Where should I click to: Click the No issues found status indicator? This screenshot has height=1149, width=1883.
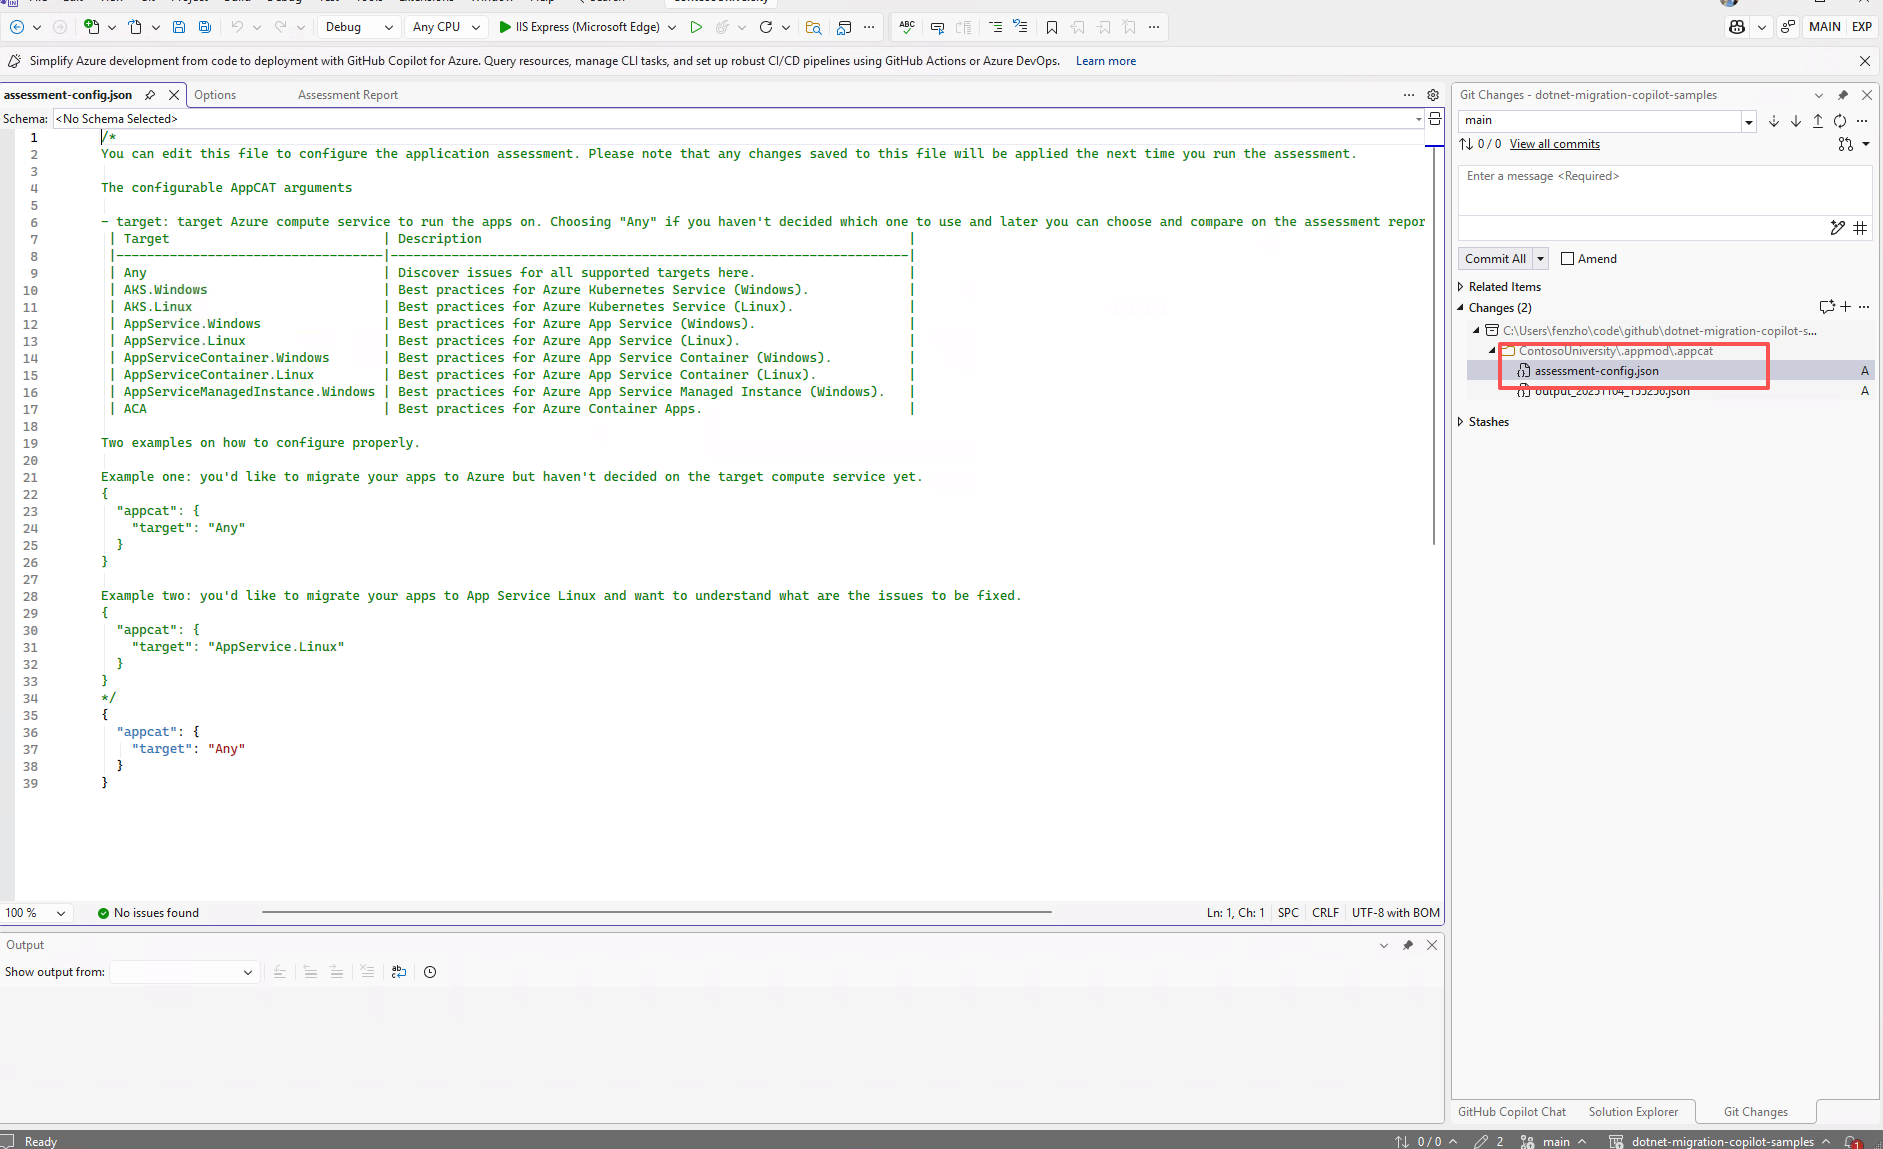(x=148, y=913)
